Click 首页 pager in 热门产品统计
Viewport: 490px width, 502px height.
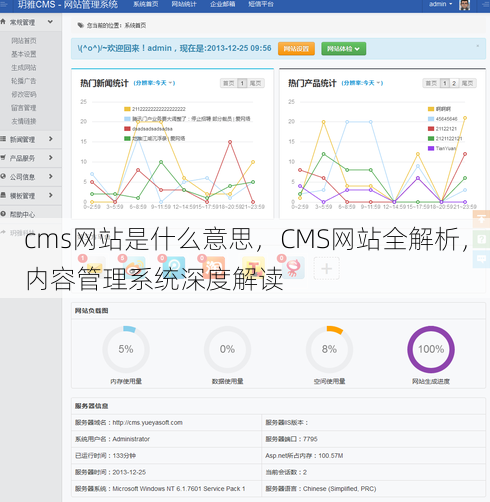pos(431,83)
